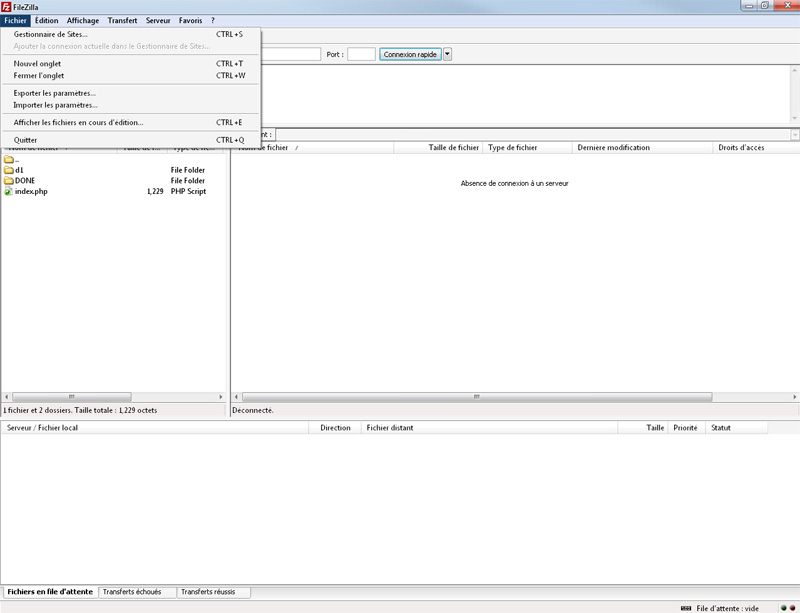
Task: Open the '?' help menu
Action: [x=213, y=20]
